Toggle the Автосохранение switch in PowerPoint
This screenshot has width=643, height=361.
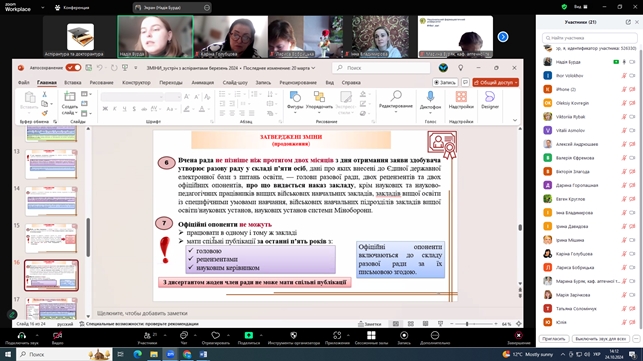73,68
